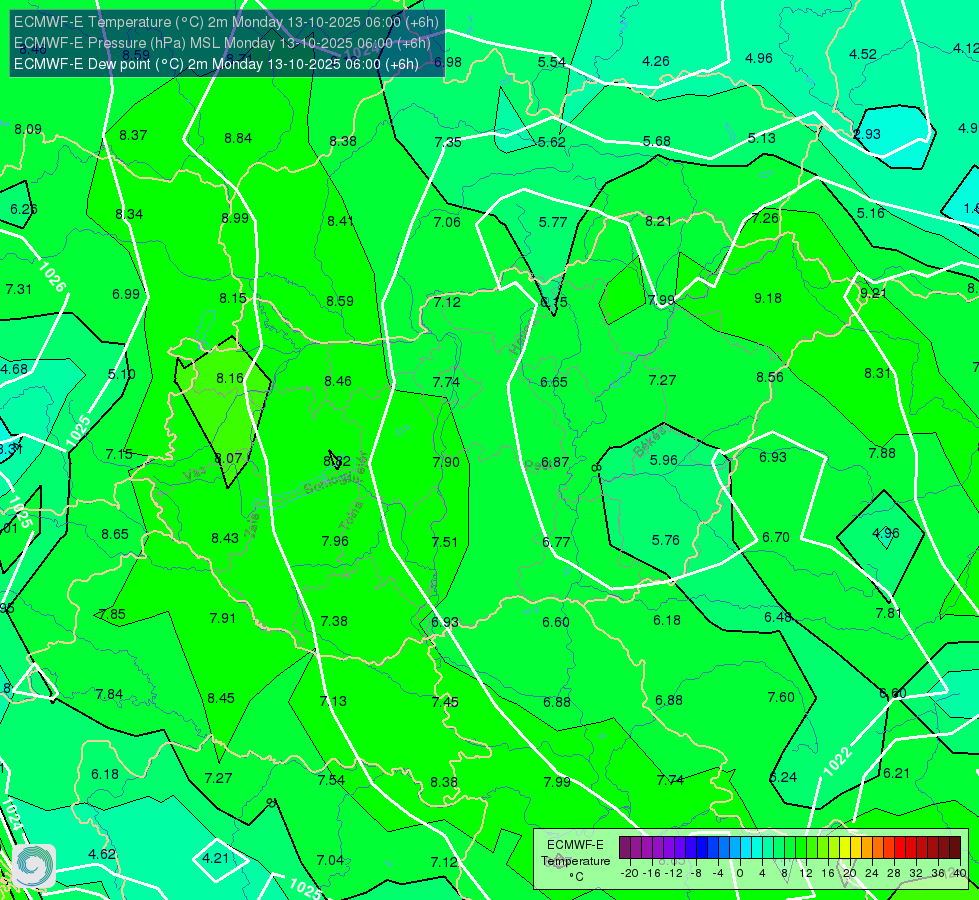Screen dimensions: 979x900
Task: Click the -20 tick on the temperature legend
Action: (x=629, y=873)
